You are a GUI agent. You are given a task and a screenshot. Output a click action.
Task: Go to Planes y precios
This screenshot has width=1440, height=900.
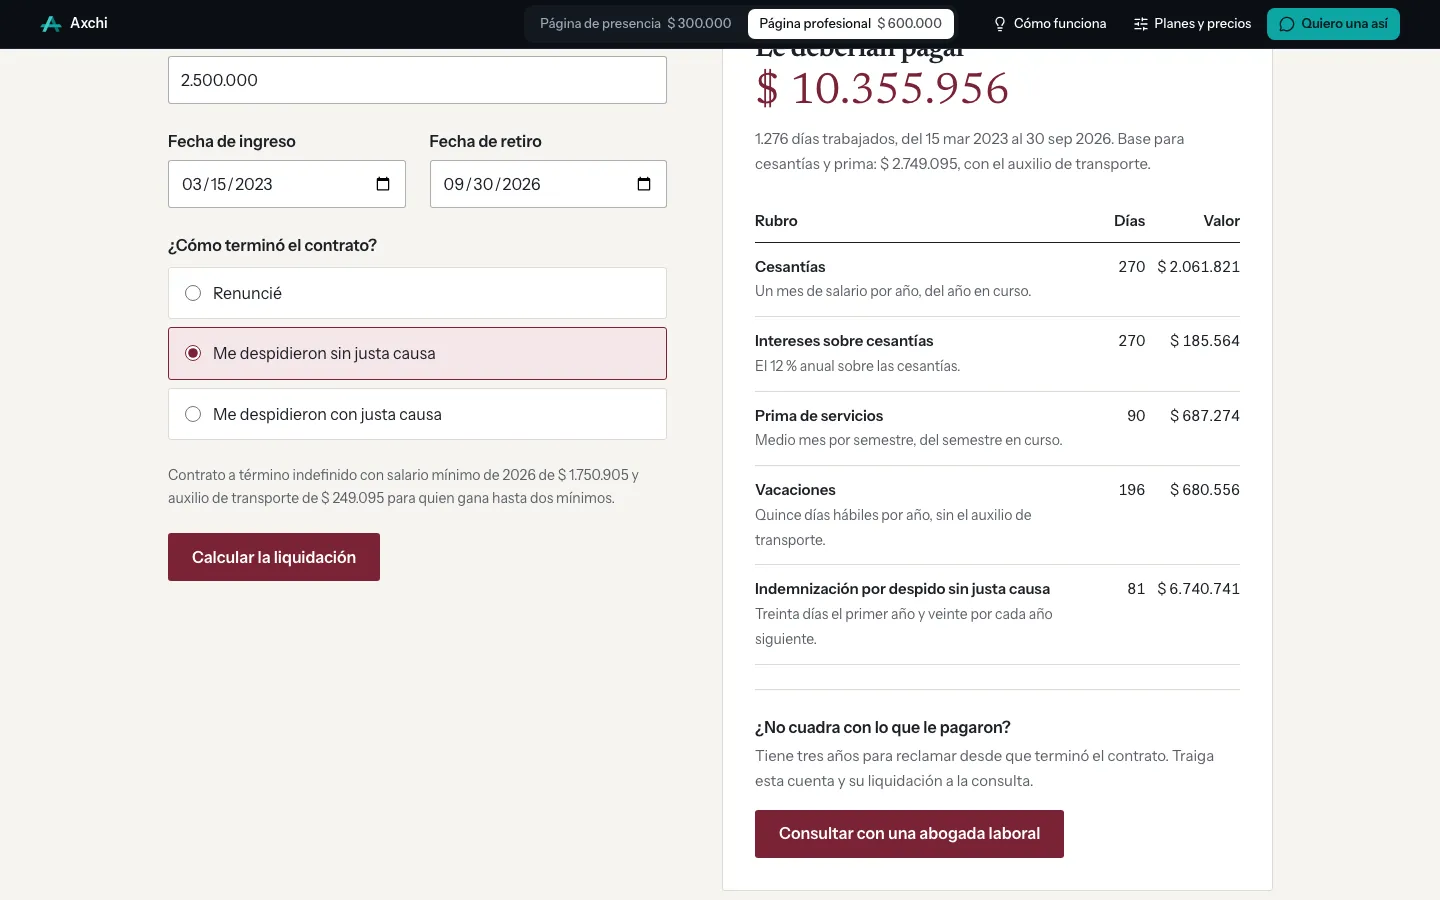coord(1192,24)
